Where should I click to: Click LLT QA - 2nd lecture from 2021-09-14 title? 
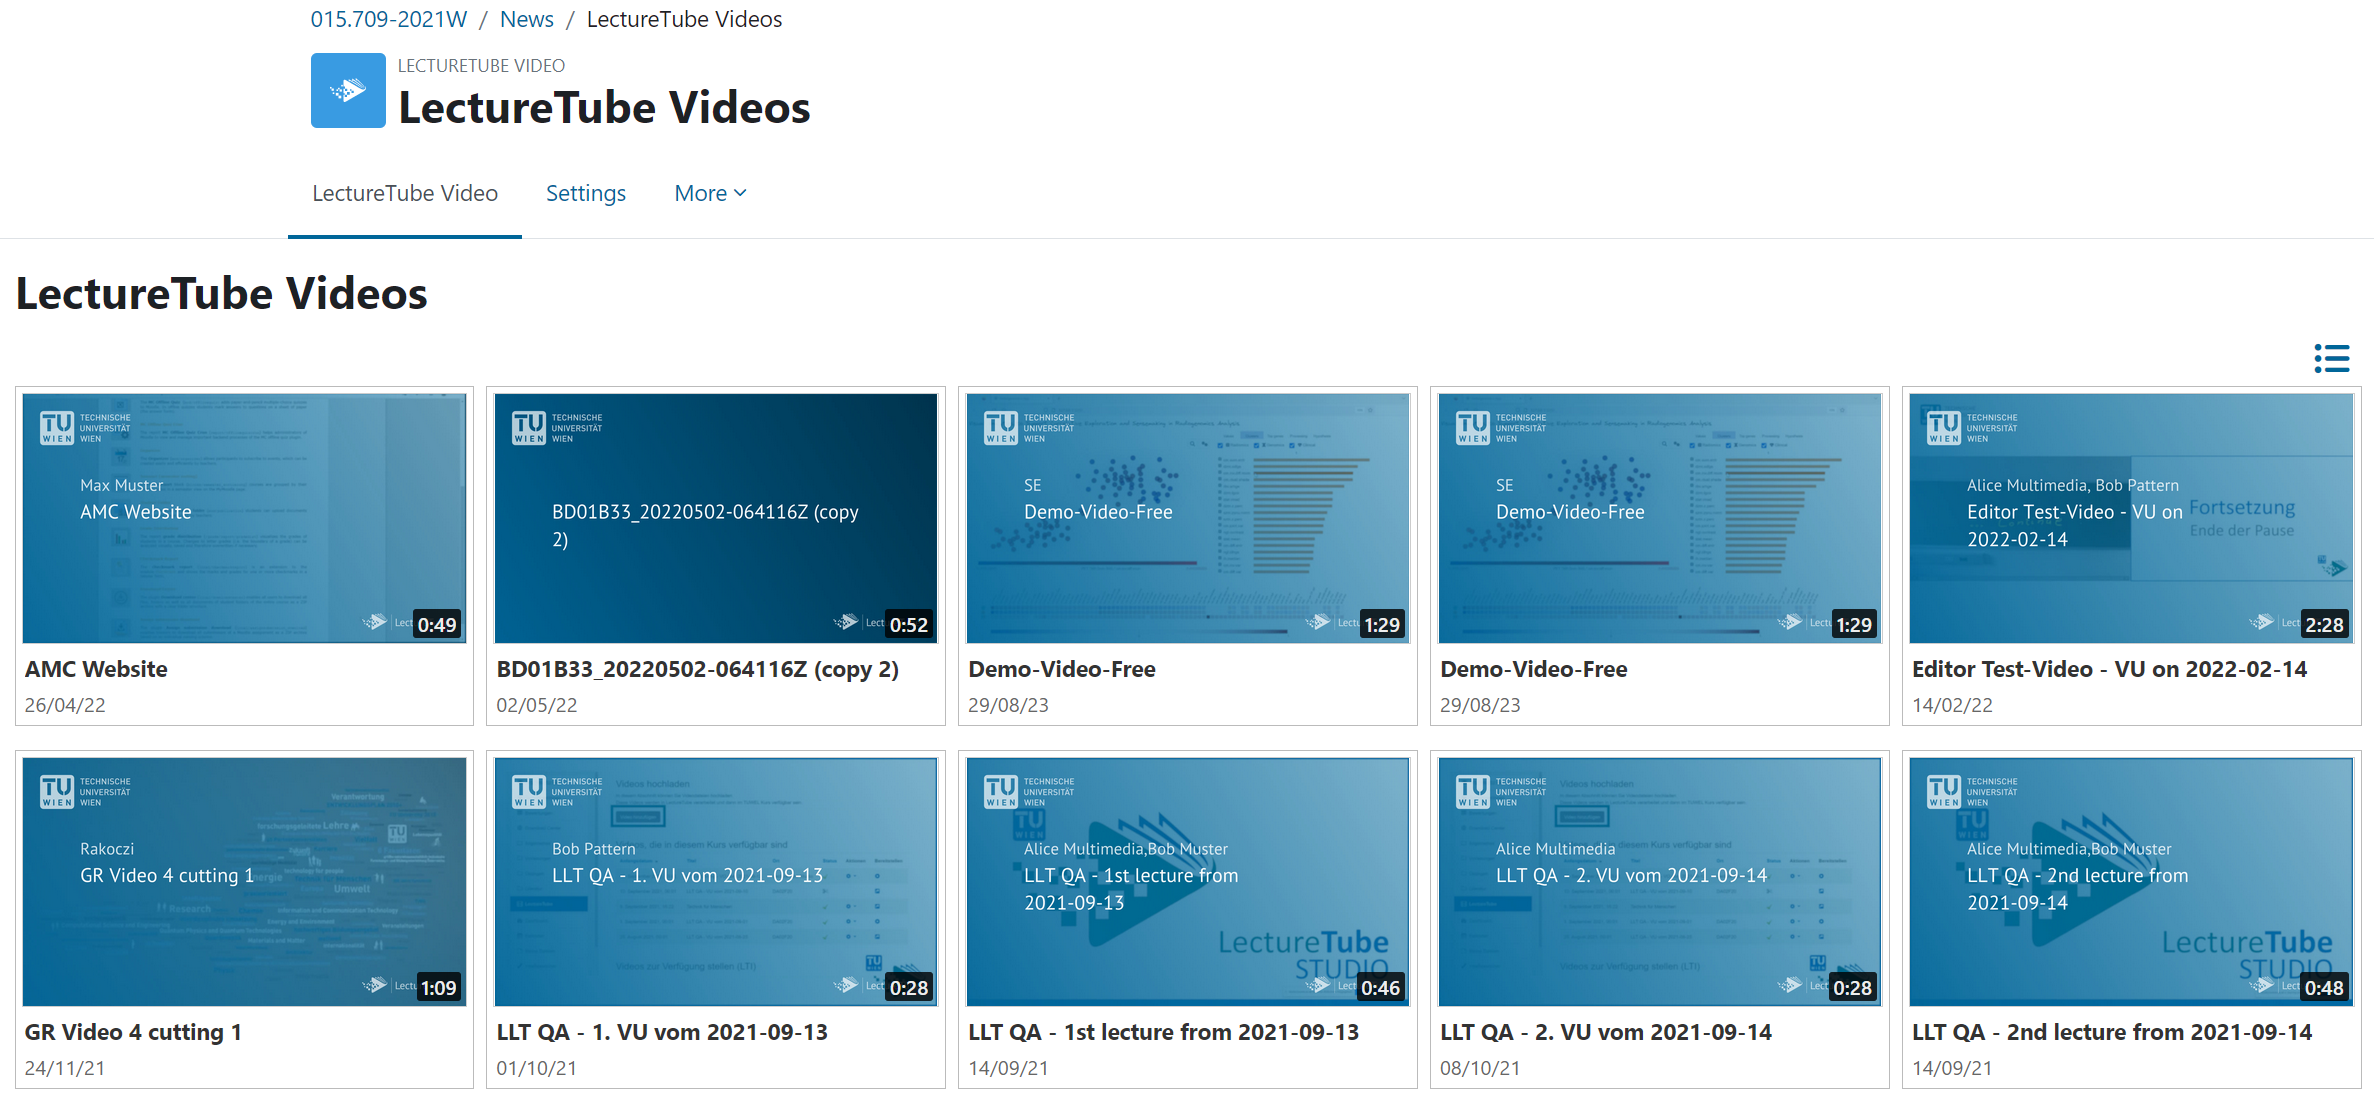2112,1032
